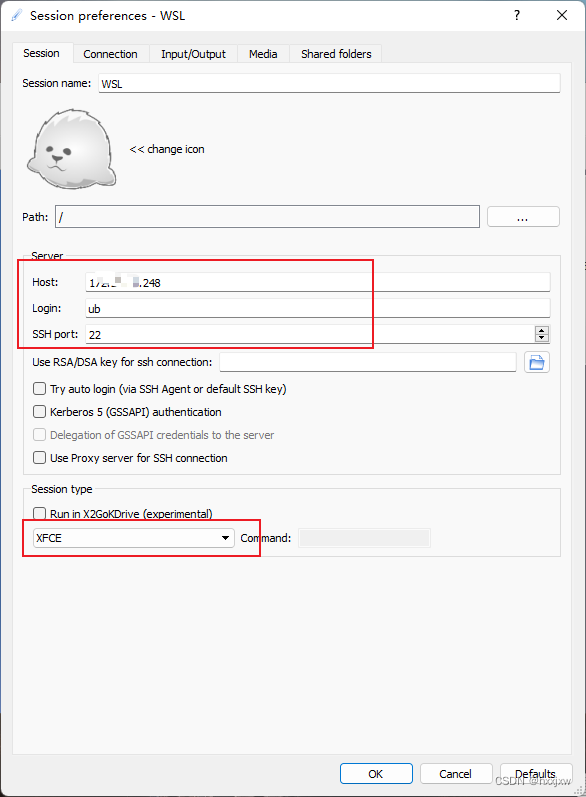Increase the SSH port with up arrow
The width and height of the screenshot is (586, 797).
542,330
